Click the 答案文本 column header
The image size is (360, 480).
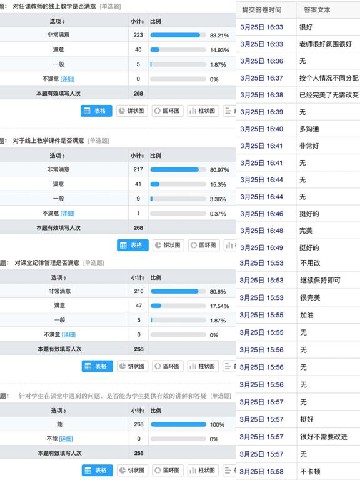[317, 10]
